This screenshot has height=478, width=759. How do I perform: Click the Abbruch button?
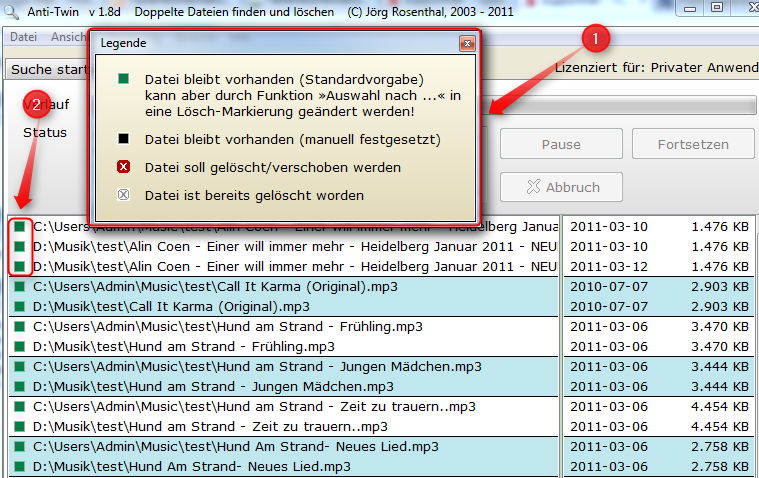point(561,187)
